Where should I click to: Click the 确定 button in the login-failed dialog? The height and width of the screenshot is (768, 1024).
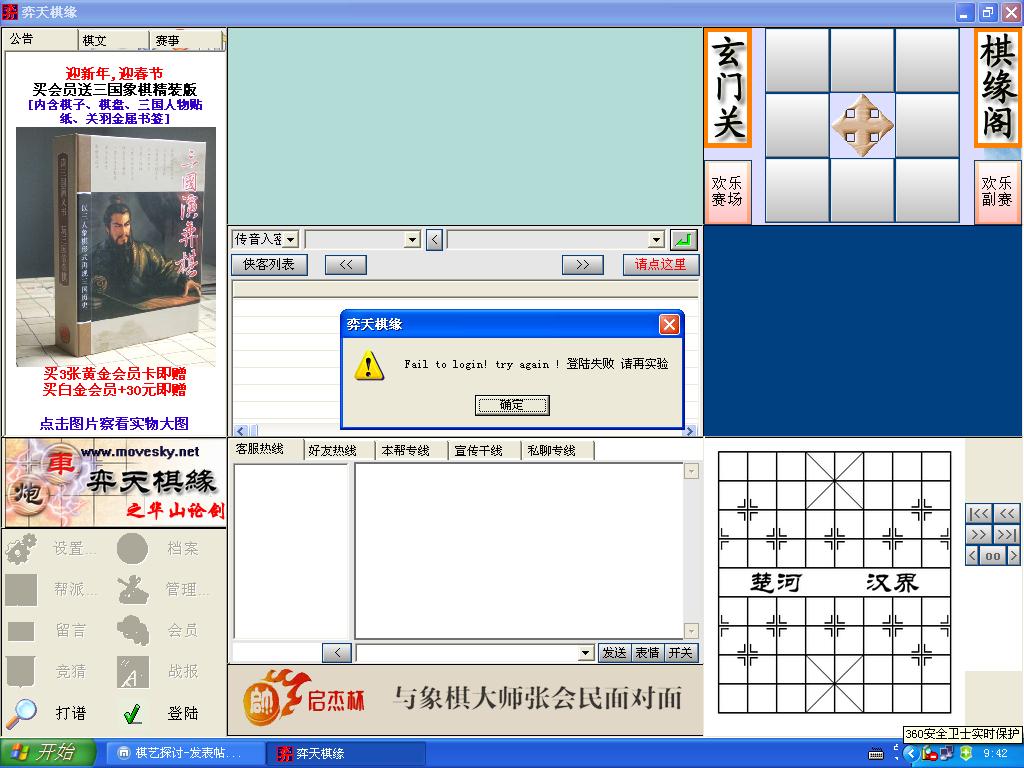point(511,405)
